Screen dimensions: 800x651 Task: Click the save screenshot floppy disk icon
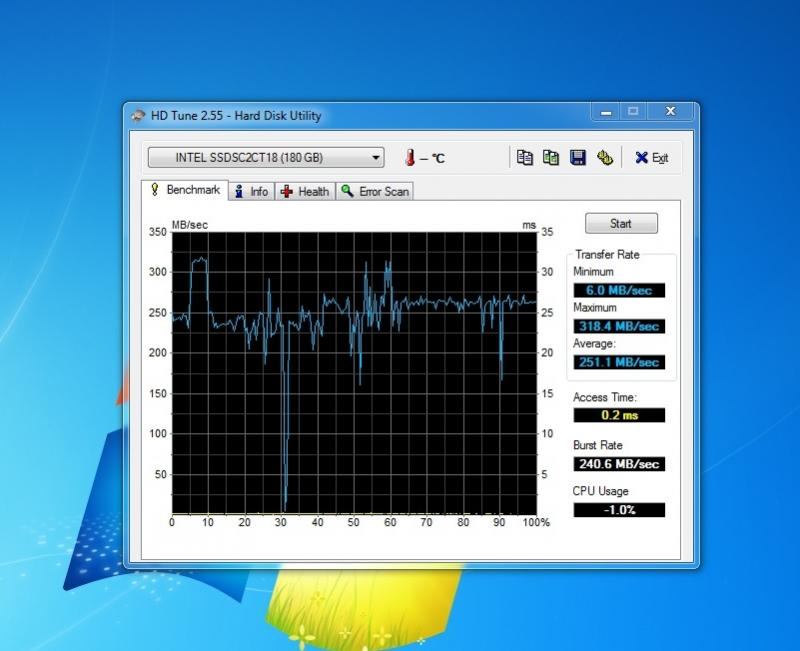point(578,158)
